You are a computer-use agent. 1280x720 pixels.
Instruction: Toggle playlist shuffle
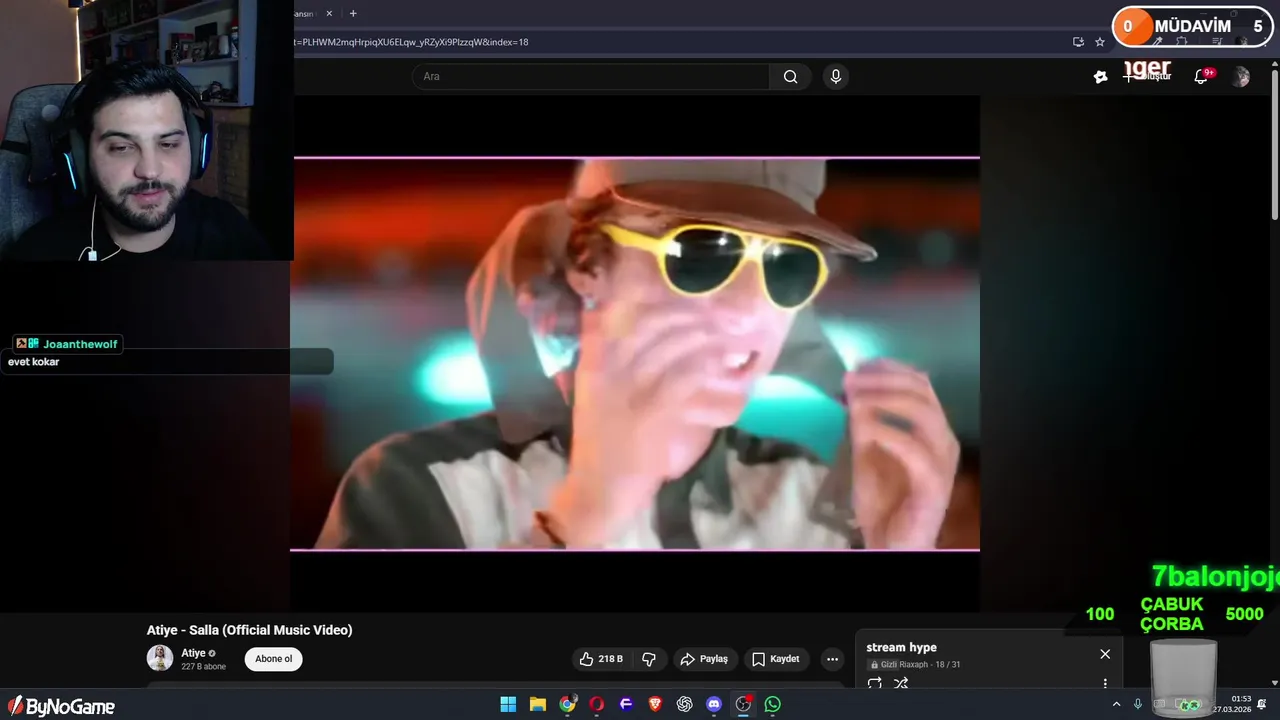[x=901, y=683]
